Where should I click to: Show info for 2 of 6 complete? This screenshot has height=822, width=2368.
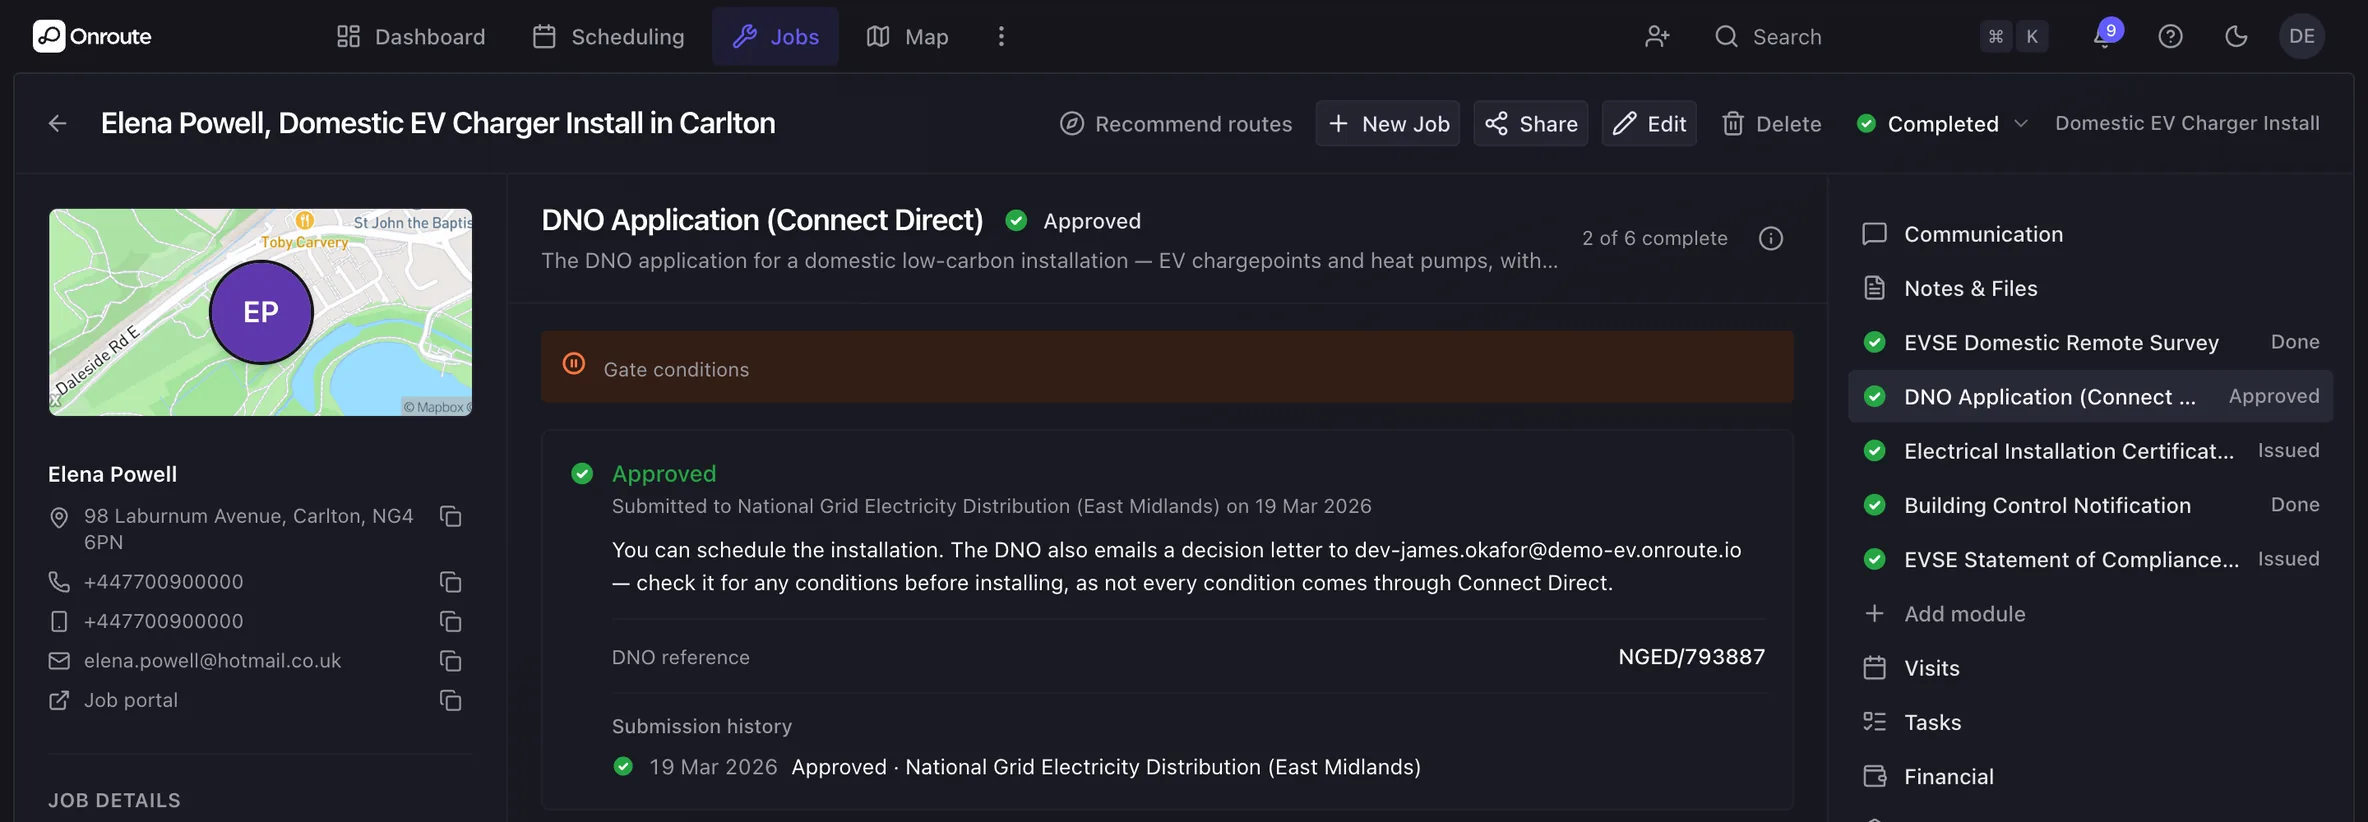(x=1771, y=238)
